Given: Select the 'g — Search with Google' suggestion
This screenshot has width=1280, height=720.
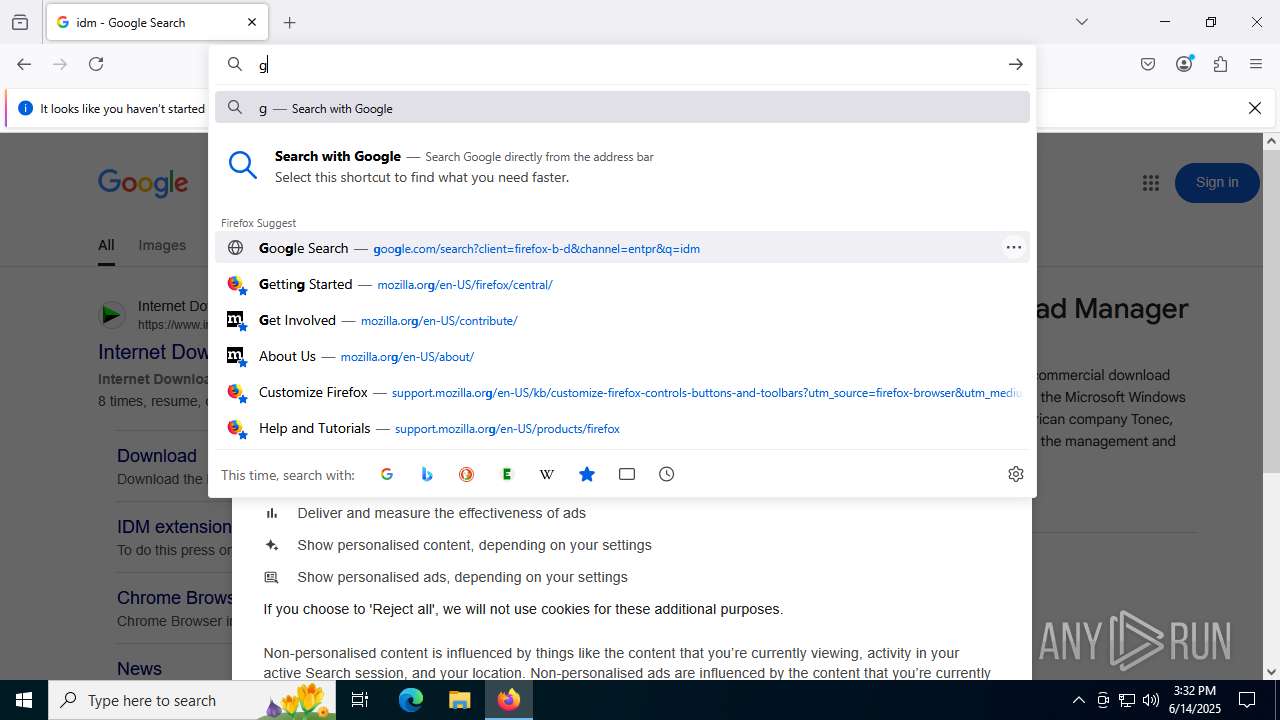Looking at the screenshot, I should point(622,108).
